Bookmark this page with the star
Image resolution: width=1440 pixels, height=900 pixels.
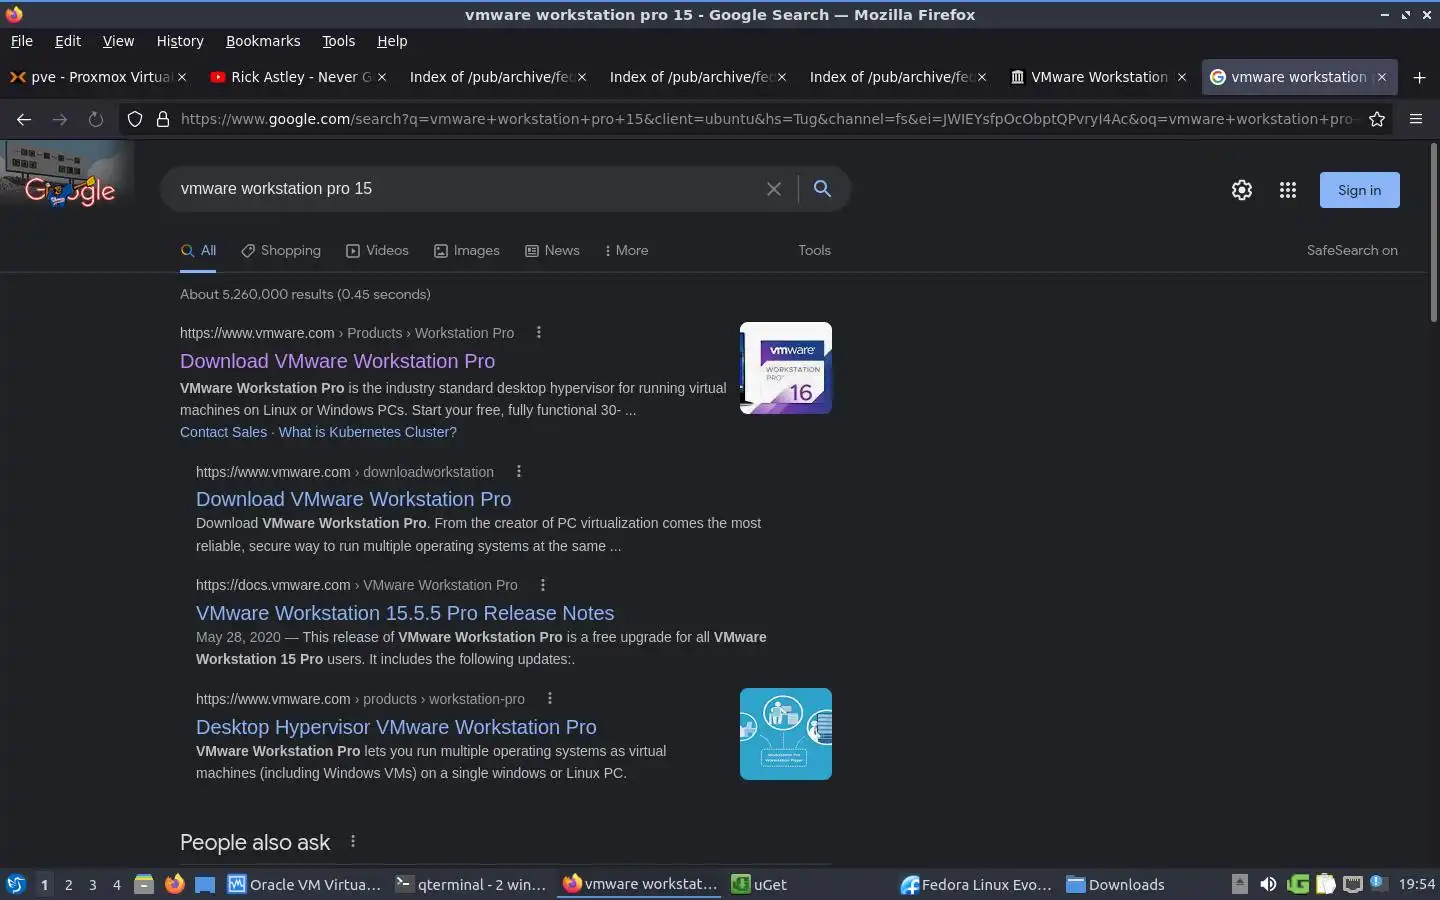(x=1377, y=119)
